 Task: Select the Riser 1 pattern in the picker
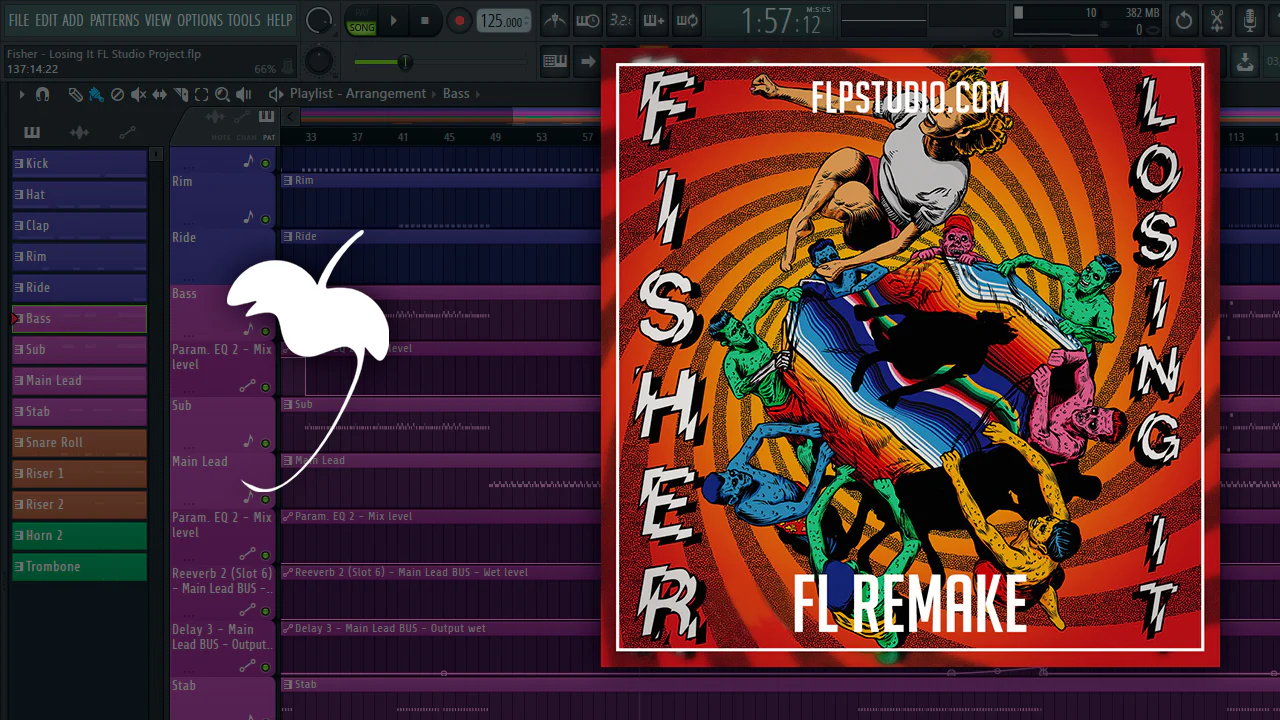[79, 474]
